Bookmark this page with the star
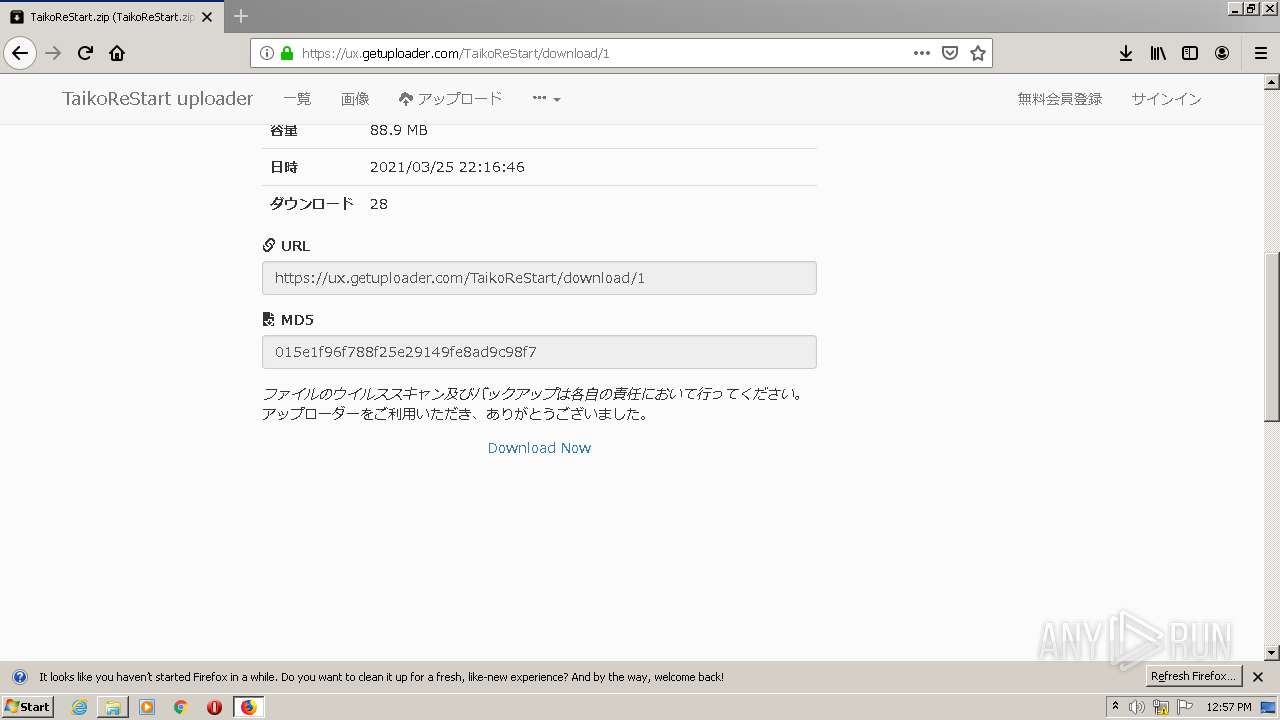 978,53
